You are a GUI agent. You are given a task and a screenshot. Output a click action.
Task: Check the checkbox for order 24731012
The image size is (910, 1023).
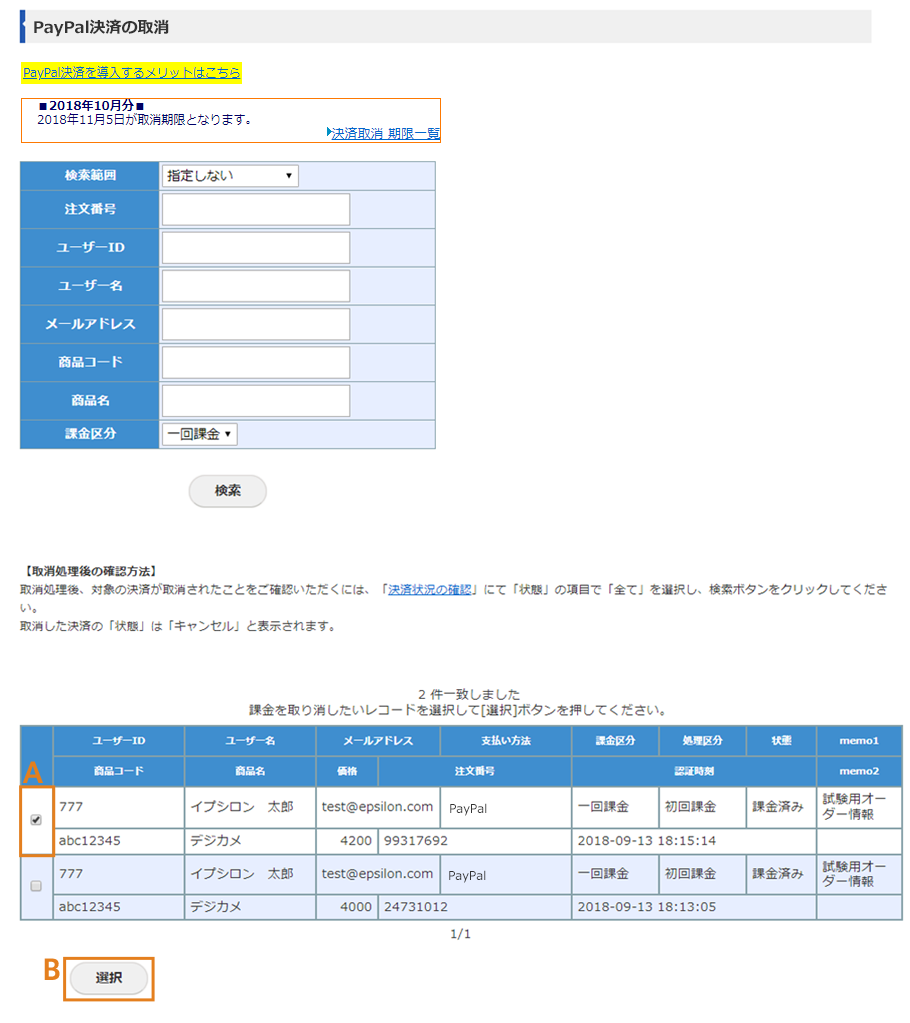[x=36, y=886]
